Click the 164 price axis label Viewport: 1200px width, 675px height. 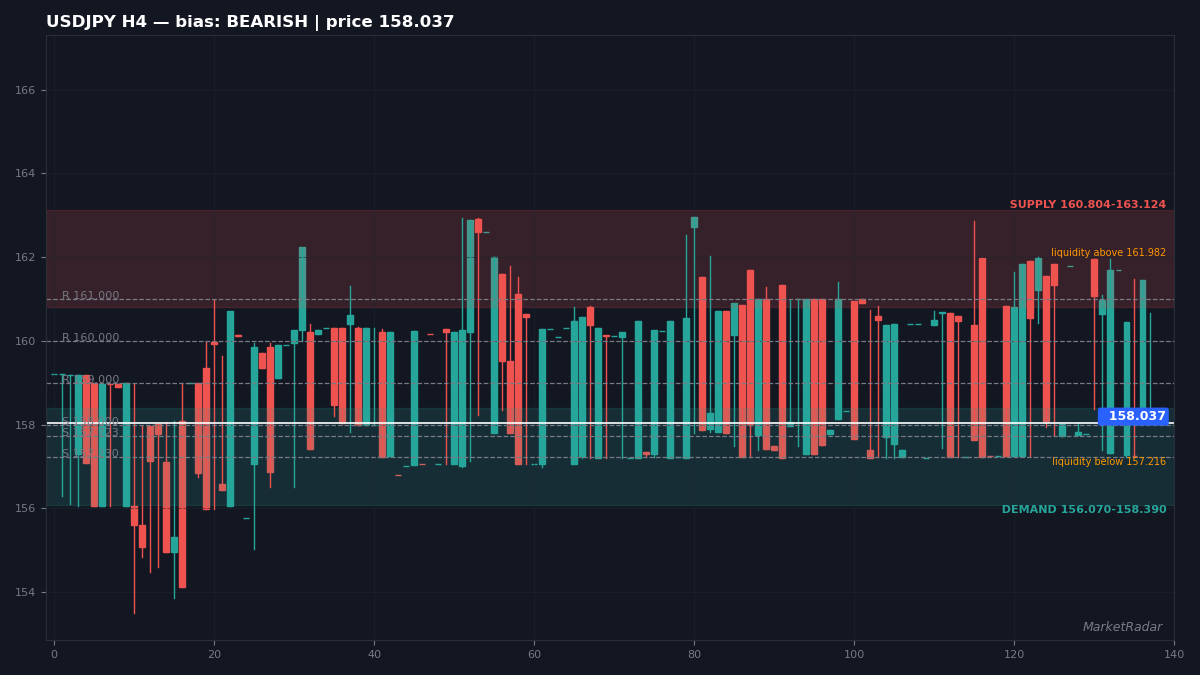25,174
